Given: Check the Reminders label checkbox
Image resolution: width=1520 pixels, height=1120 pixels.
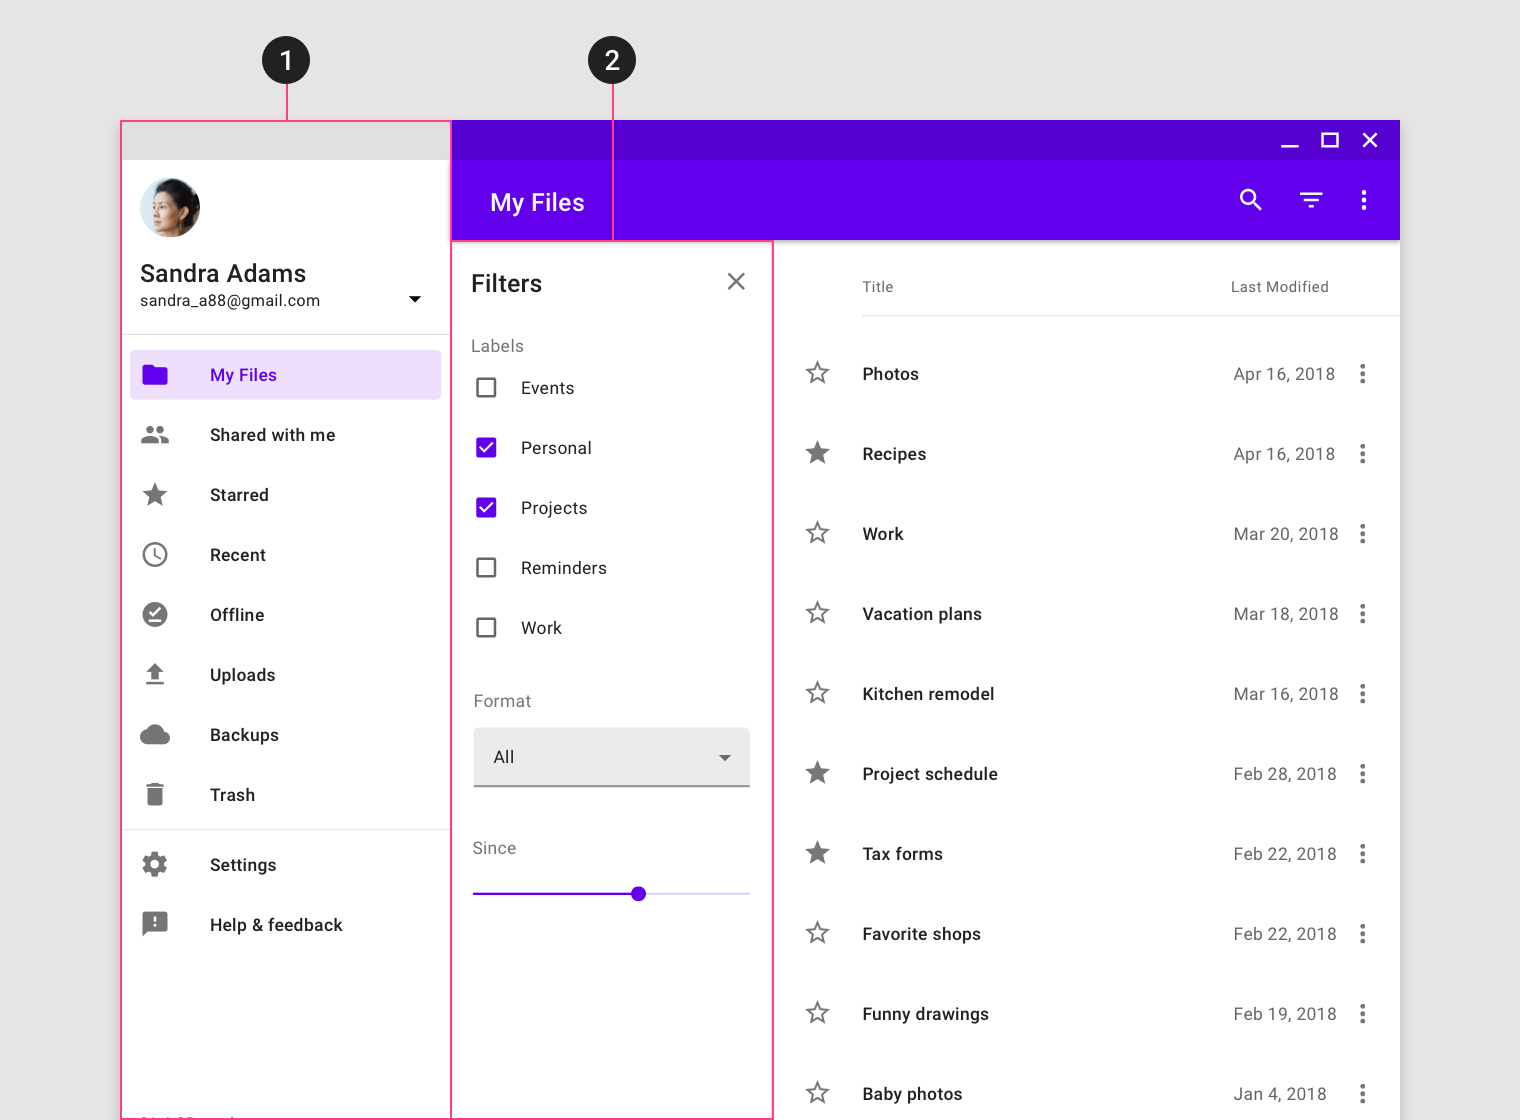Looking at the screenshot, I should [486, 567].
